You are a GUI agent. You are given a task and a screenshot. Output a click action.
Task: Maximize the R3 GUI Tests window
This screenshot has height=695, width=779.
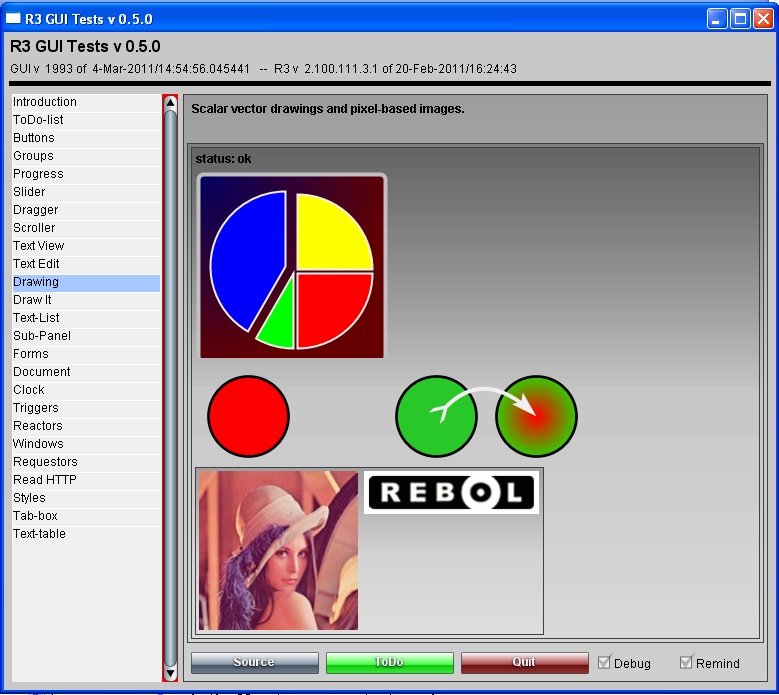click(740, 19)
